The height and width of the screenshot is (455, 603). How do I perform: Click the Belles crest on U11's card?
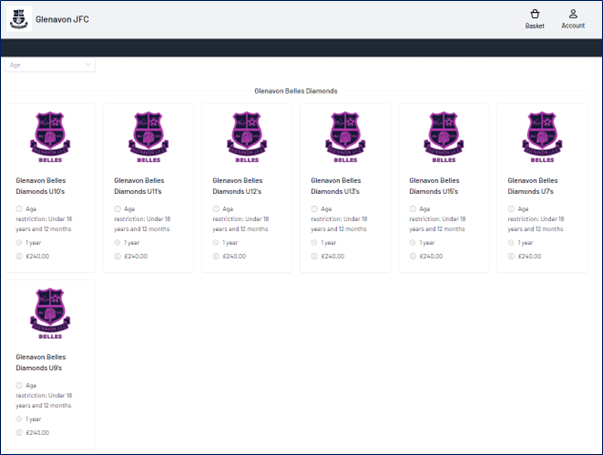(149, 137)
